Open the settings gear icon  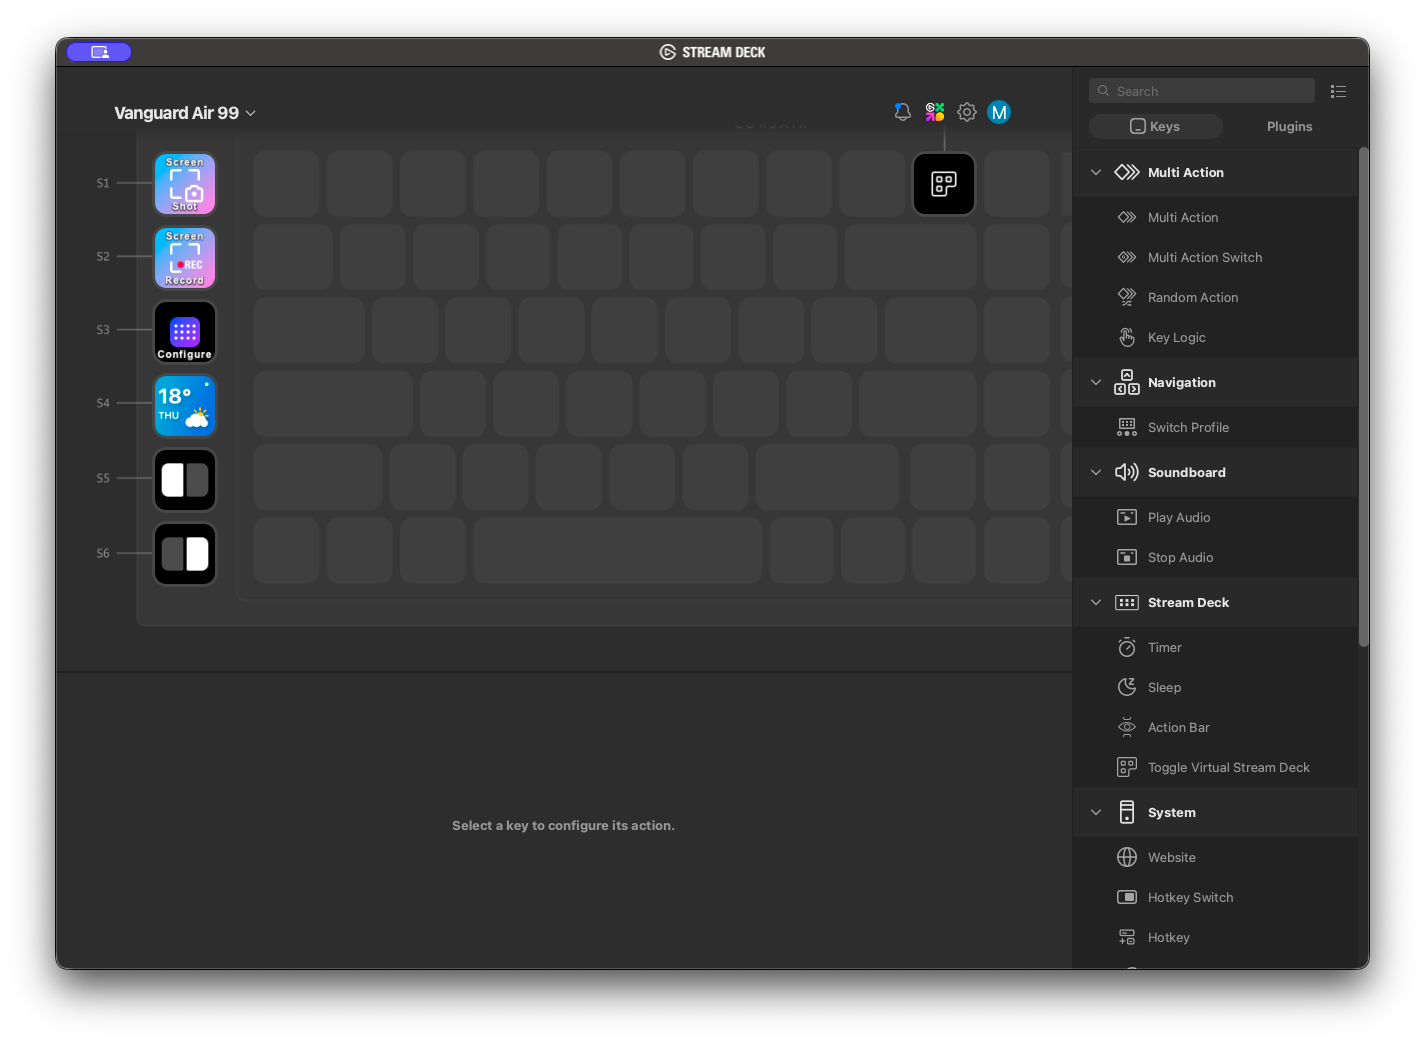967,112
